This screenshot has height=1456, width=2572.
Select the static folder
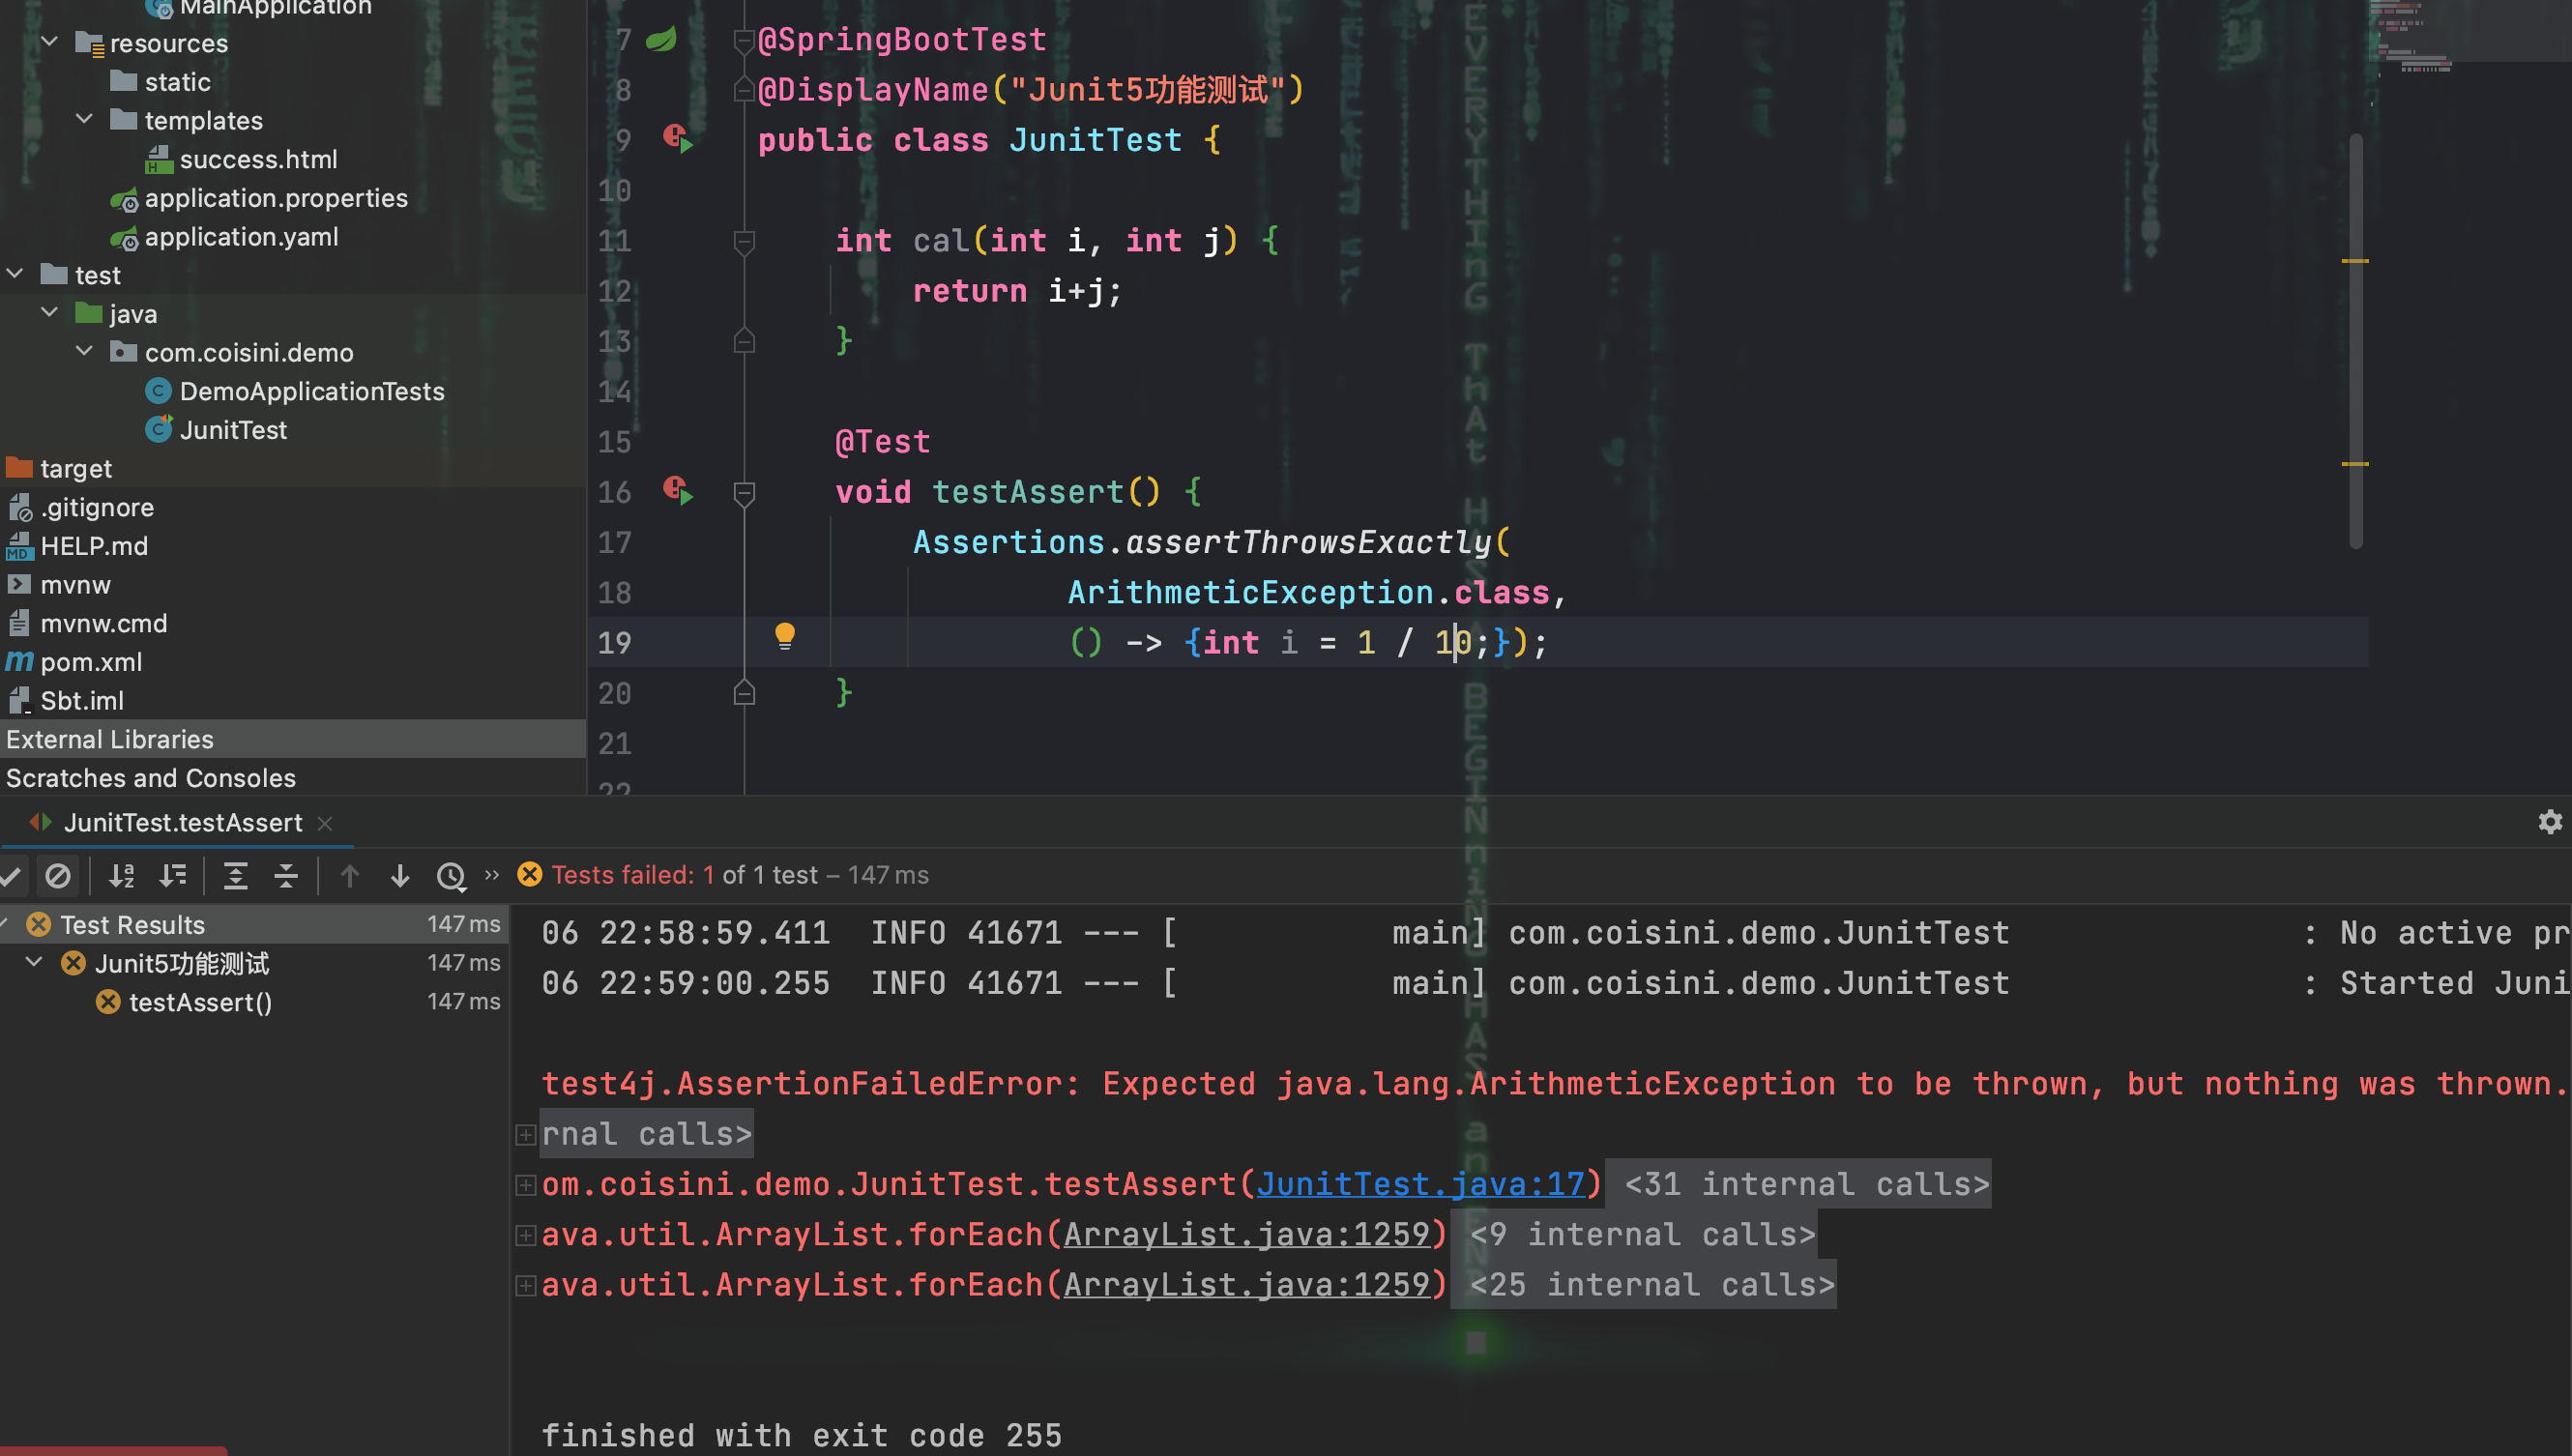pyautogui.click(x=177, y=82)
